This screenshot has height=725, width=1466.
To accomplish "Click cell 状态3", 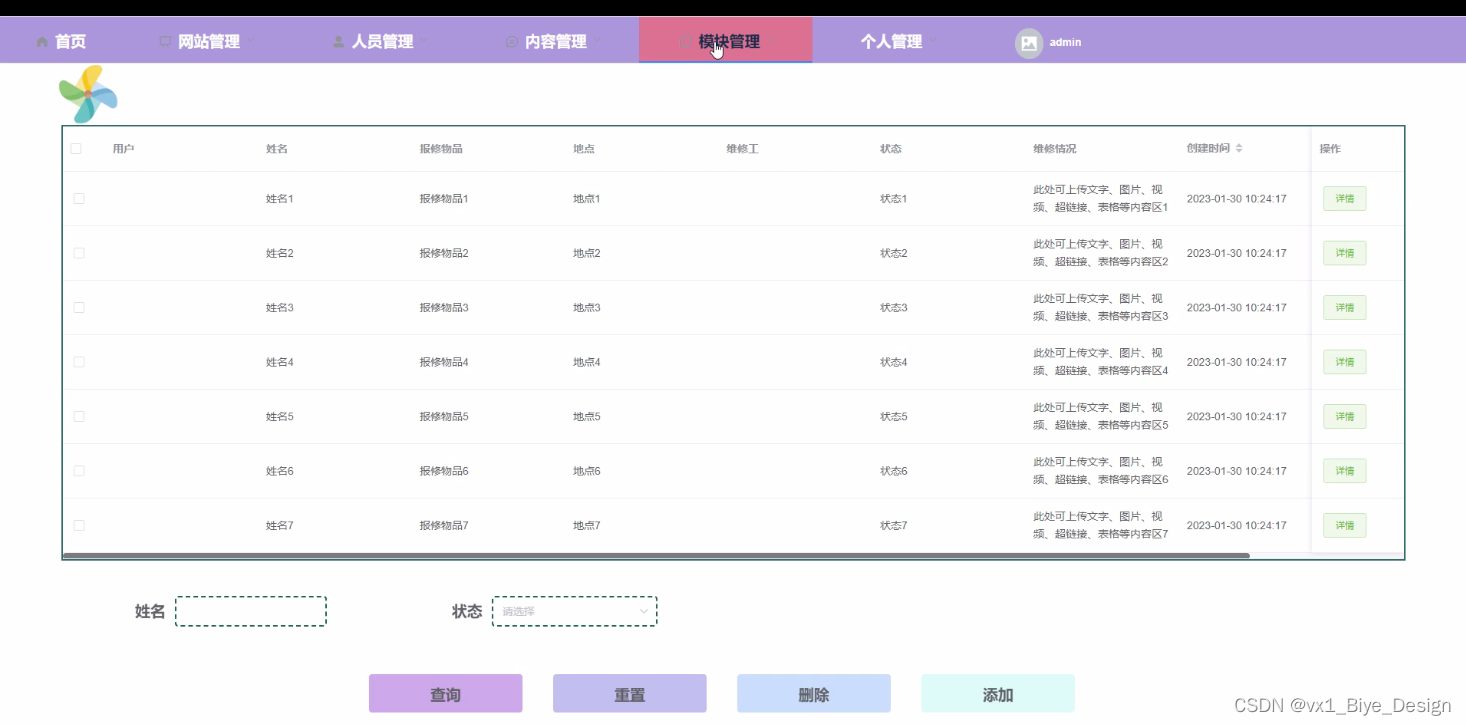I will coord(894,307).
